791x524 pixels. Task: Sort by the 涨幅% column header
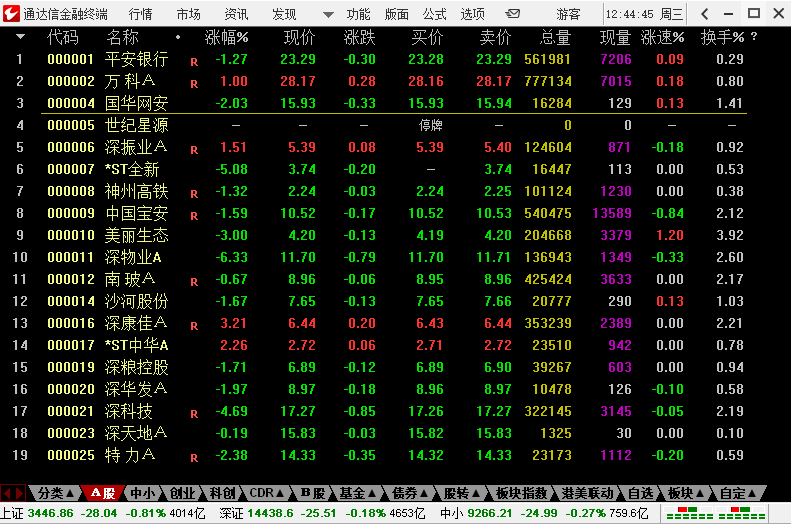[x=227, y=37]
